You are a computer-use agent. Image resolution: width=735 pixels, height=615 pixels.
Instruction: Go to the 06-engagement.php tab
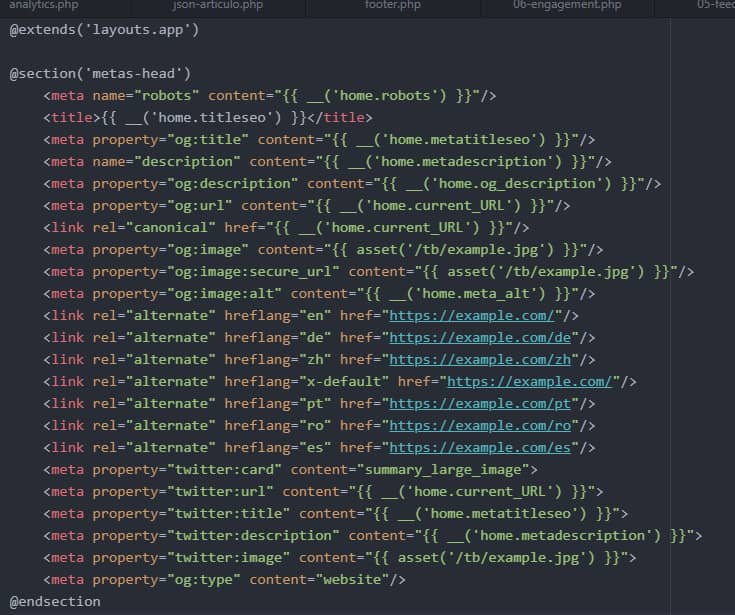tap(567, 5)
